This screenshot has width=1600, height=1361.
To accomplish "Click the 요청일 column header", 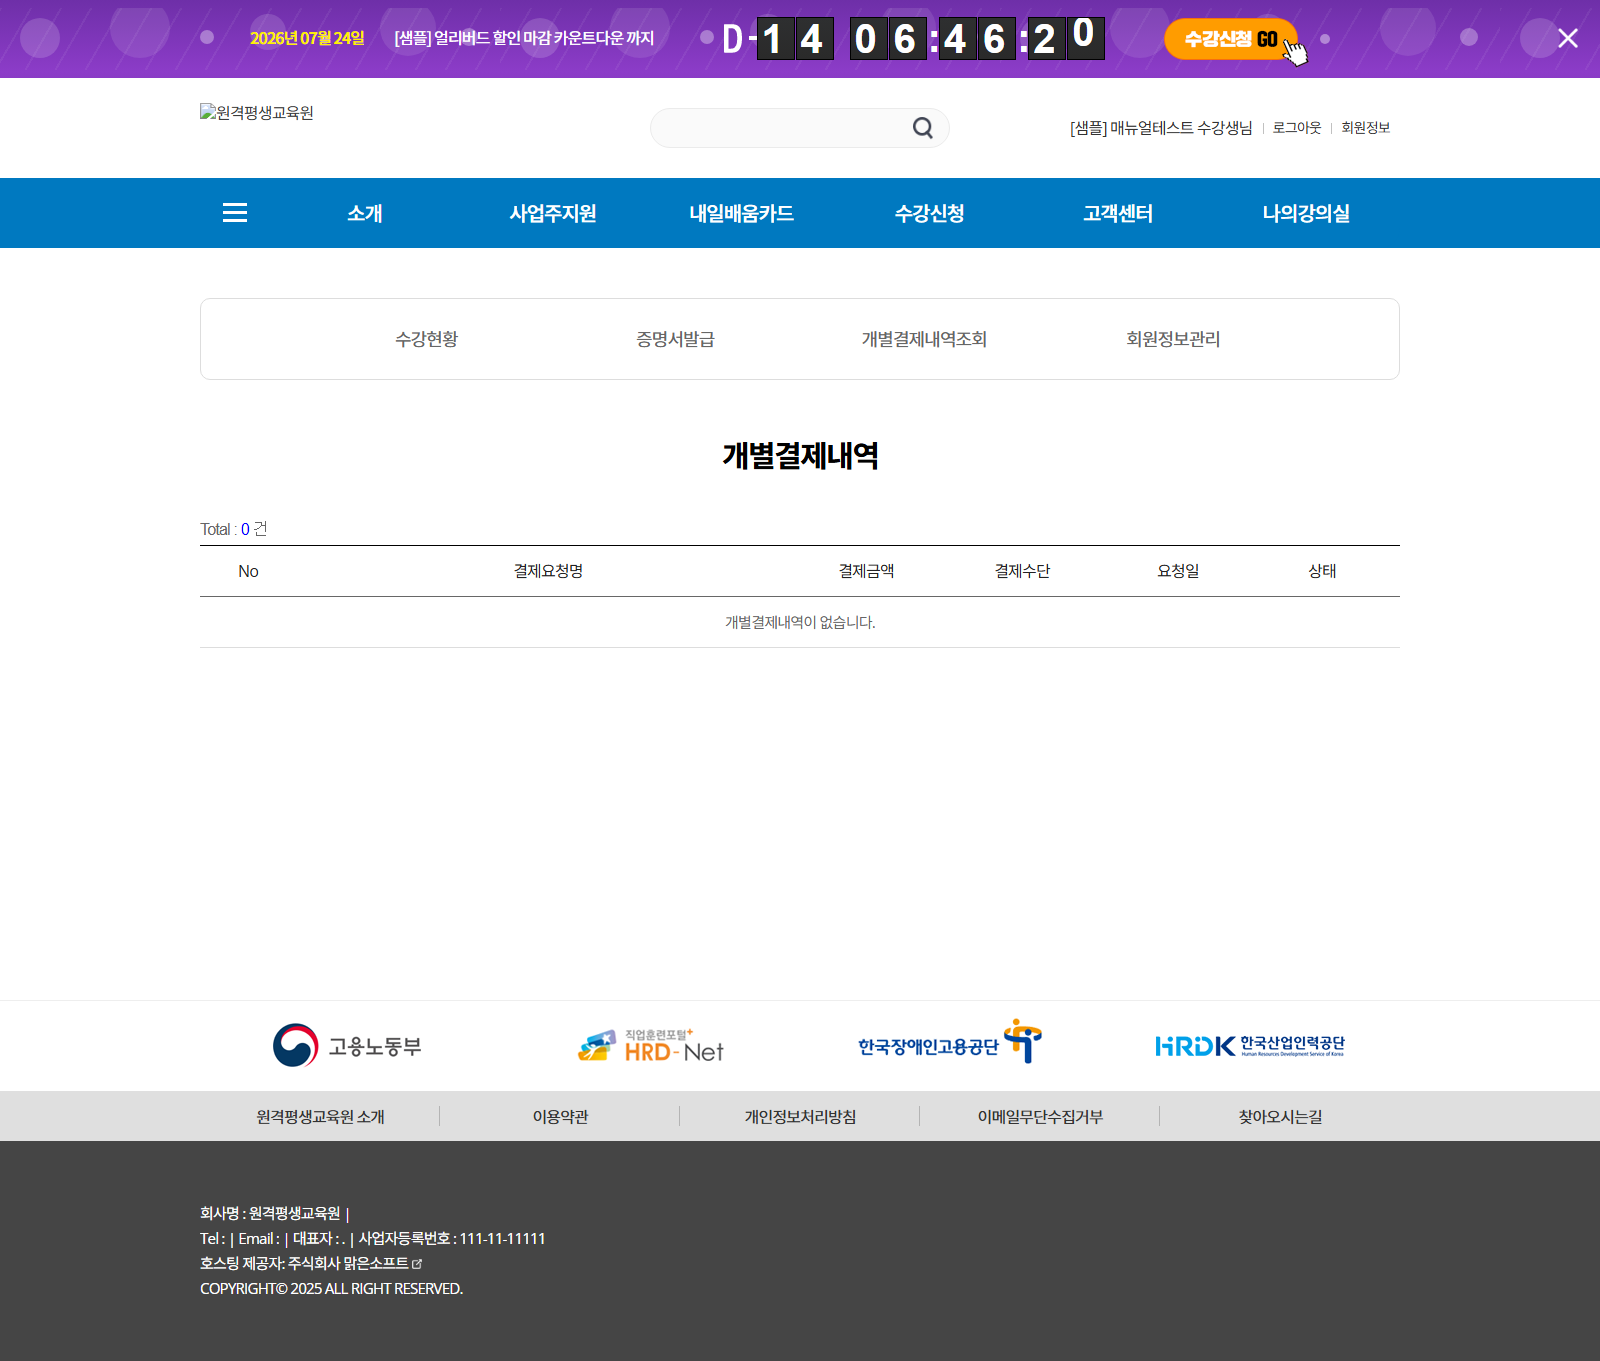I will pos(1178,571).
